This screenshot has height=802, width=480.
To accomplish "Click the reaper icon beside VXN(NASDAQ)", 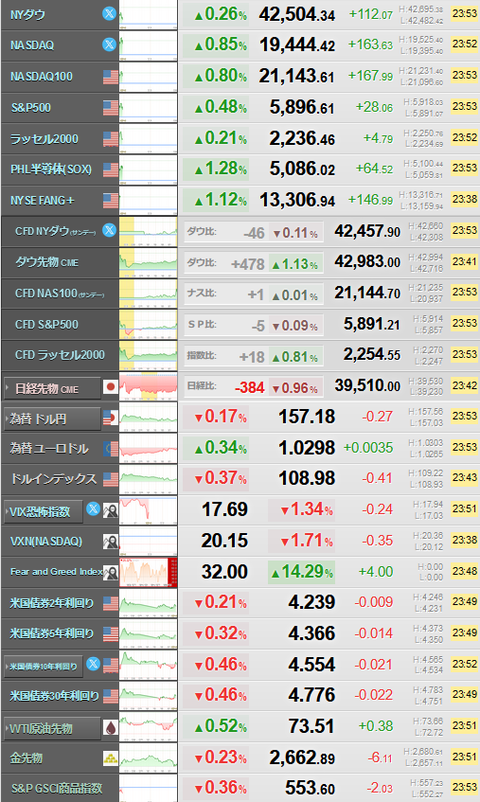I will click(x=111, y=542).
